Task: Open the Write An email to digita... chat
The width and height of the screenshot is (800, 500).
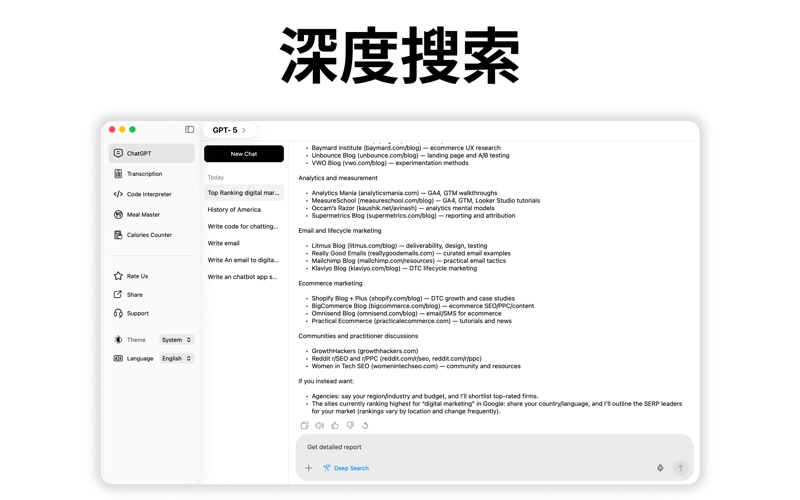Action: point(244,260)
